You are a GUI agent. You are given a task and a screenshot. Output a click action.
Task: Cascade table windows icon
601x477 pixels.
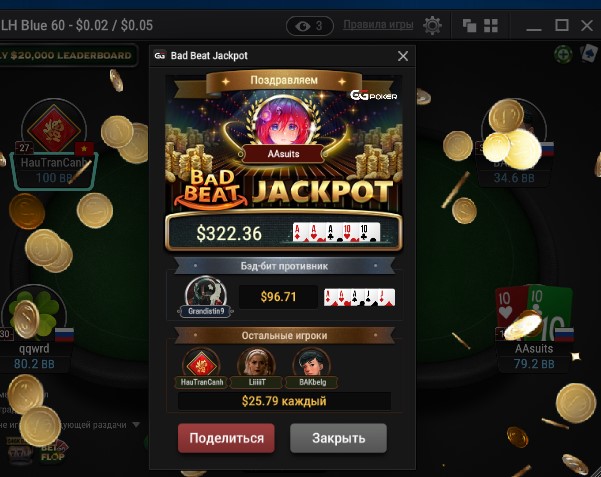tap(469, 26)
